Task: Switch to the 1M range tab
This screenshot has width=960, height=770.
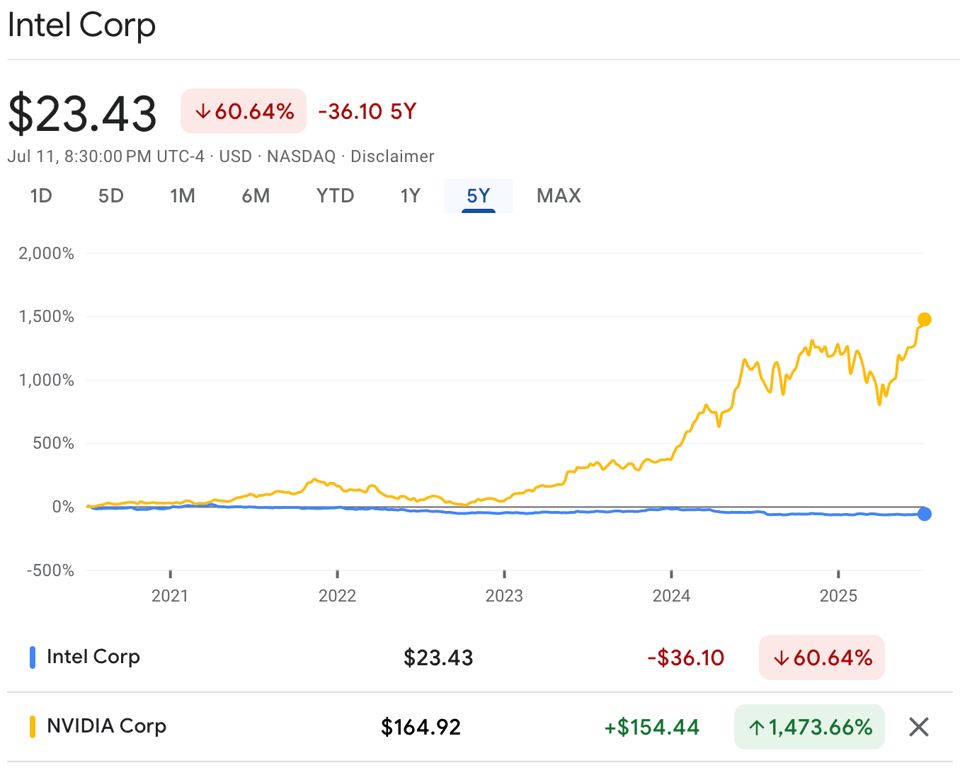Action: (182, 196)
